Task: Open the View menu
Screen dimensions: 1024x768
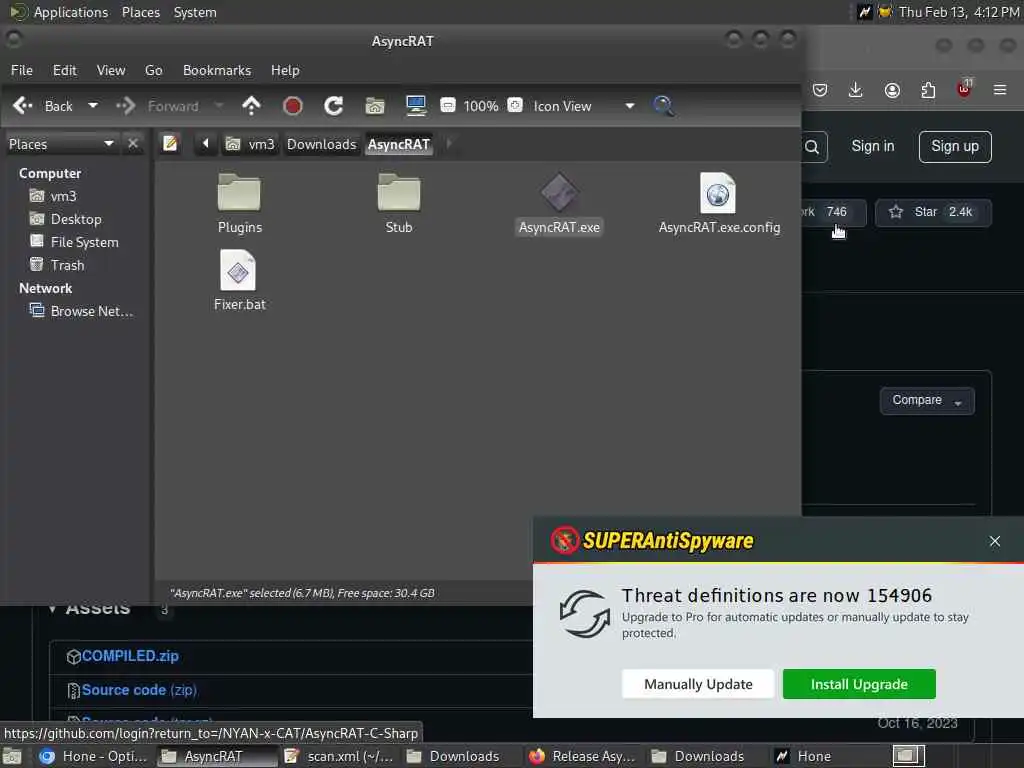Action: coord(111,71)
